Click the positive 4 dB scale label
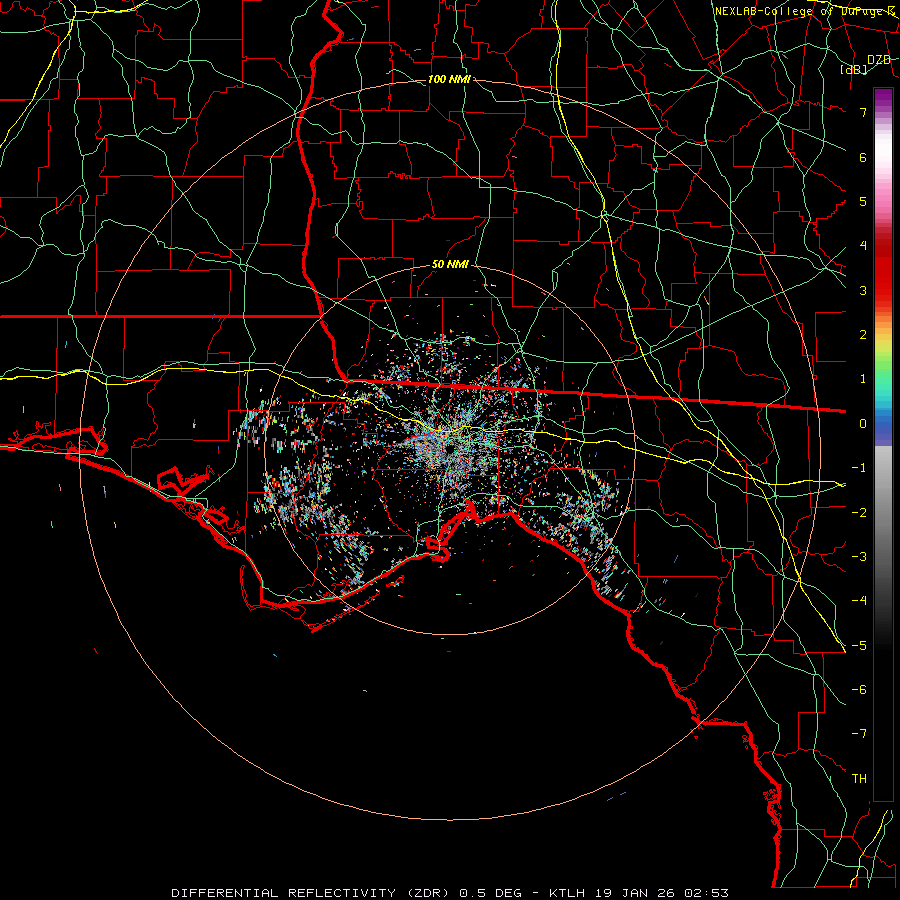The image size is (900, 900). (x=863, y=246)
